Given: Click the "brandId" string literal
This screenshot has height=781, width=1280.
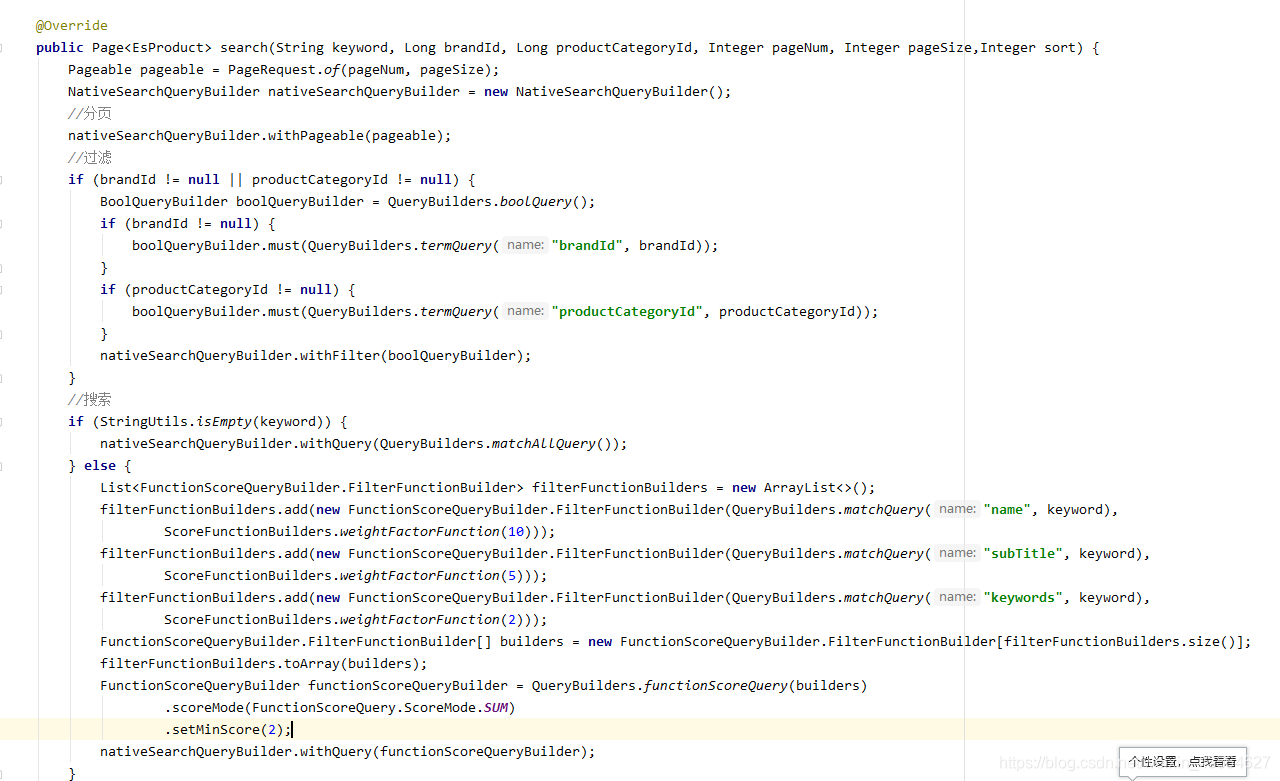Looking at the screenshot, I should click(x=587, y=245).
